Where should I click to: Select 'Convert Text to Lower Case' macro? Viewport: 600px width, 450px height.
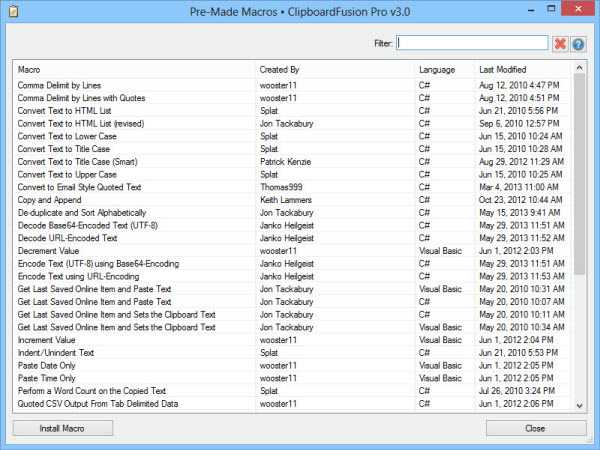(293, 136)
